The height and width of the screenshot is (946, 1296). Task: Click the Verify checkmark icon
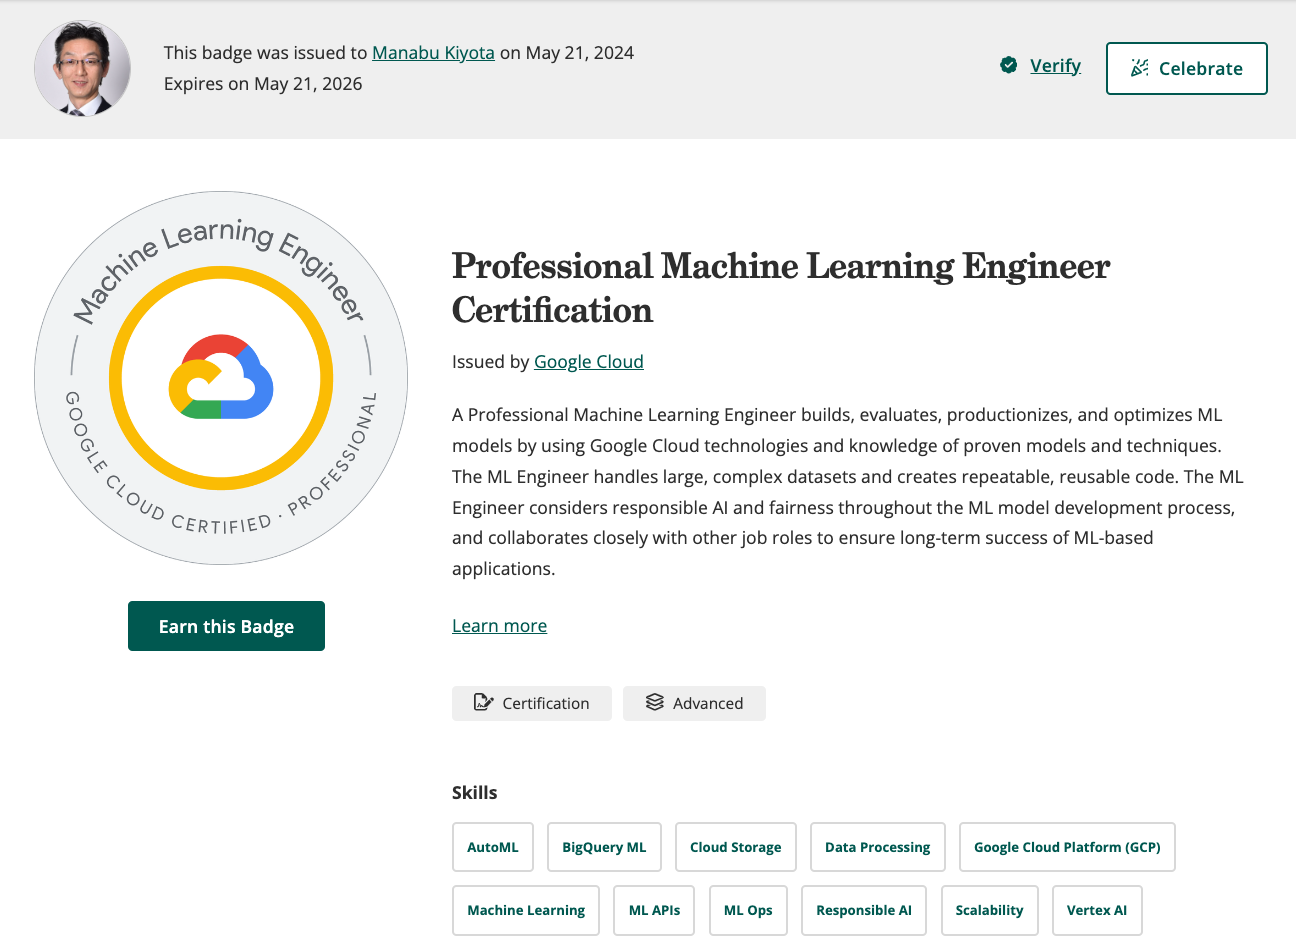click(x=1009, y=65)
